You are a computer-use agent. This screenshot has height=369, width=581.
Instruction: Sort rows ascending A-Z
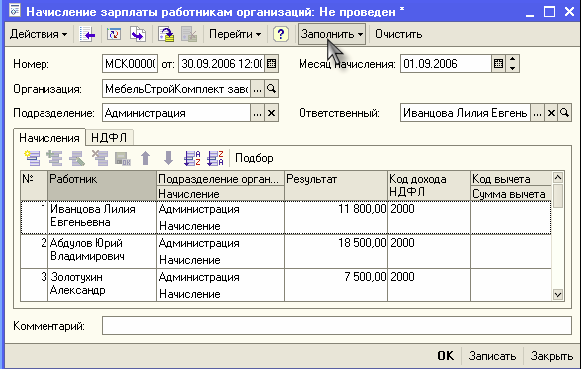coord(192,158)
